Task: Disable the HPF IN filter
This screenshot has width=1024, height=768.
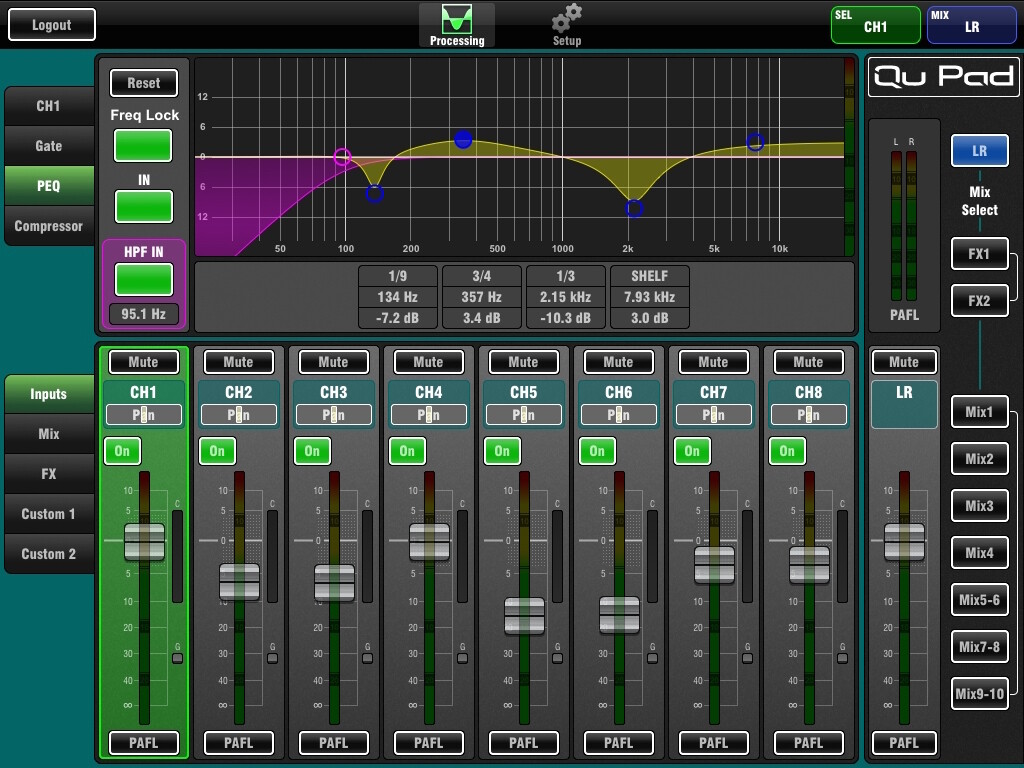Action: (144, 279)
